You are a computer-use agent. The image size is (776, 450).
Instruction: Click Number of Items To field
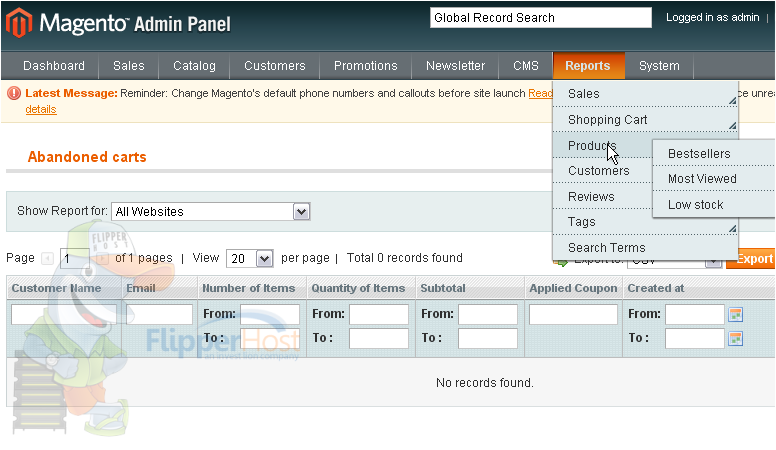[x=270, y=339]
